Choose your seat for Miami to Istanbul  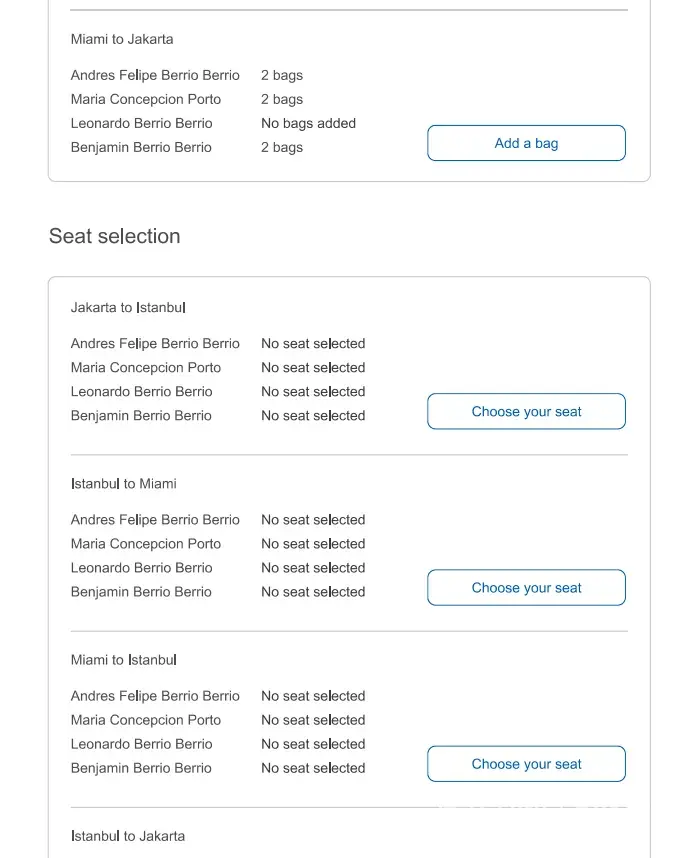pos(526,764)
